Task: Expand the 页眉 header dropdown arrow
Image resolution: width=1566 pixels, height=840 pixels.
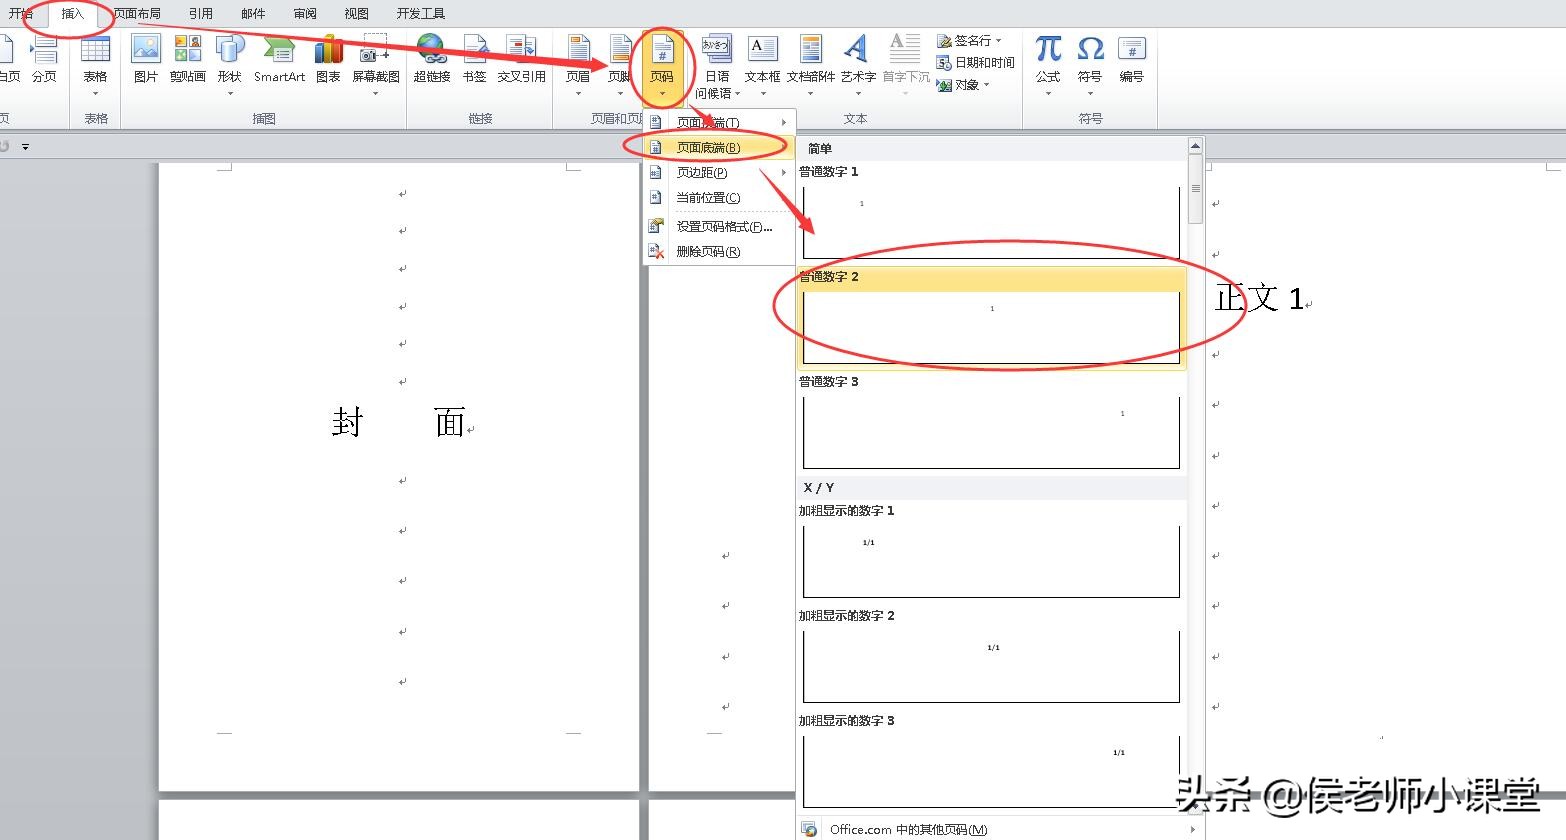Action: [x=578, y=94]
